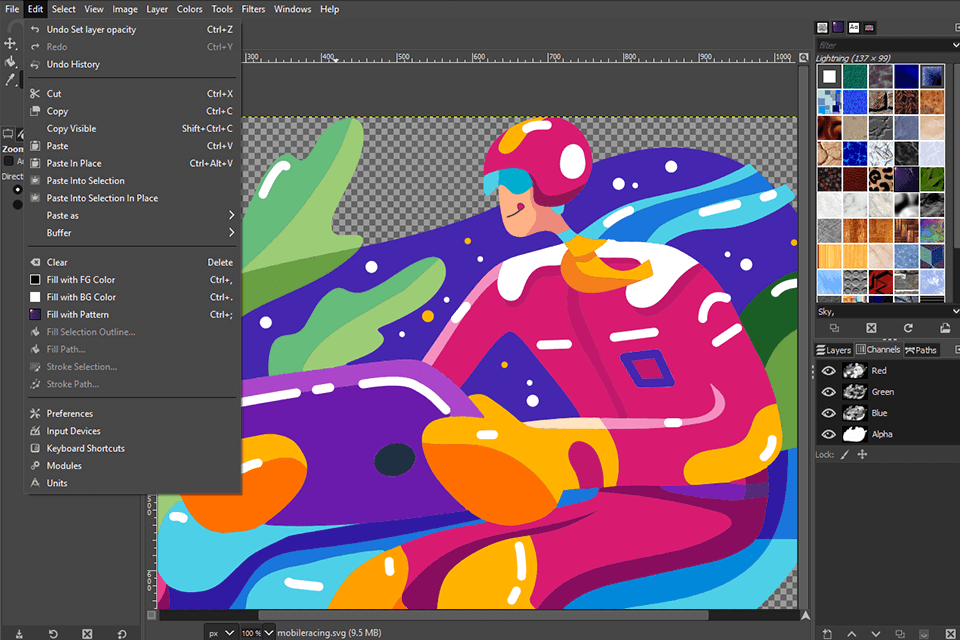This screenshot has height=640, width=960.
Task: Switch to the Layers tab
Action: (x=833, y=350)
